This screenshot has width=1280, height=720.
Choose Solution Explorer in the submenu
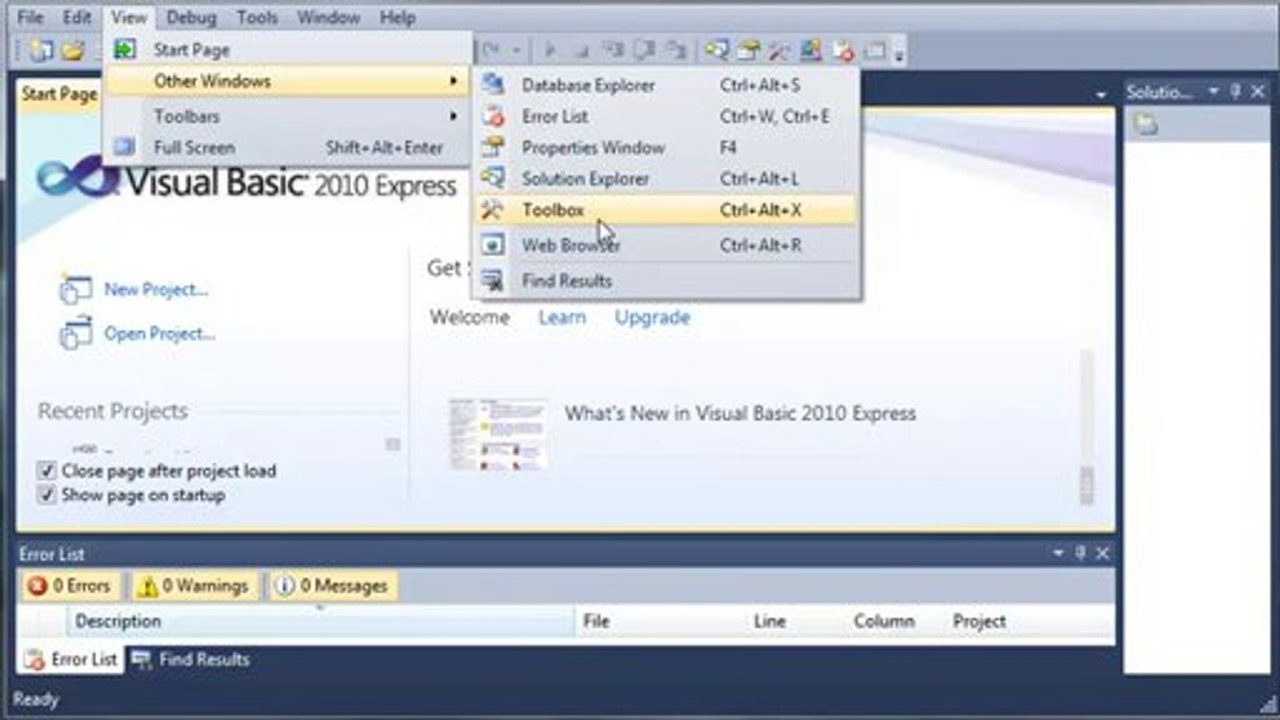point(666,178)
